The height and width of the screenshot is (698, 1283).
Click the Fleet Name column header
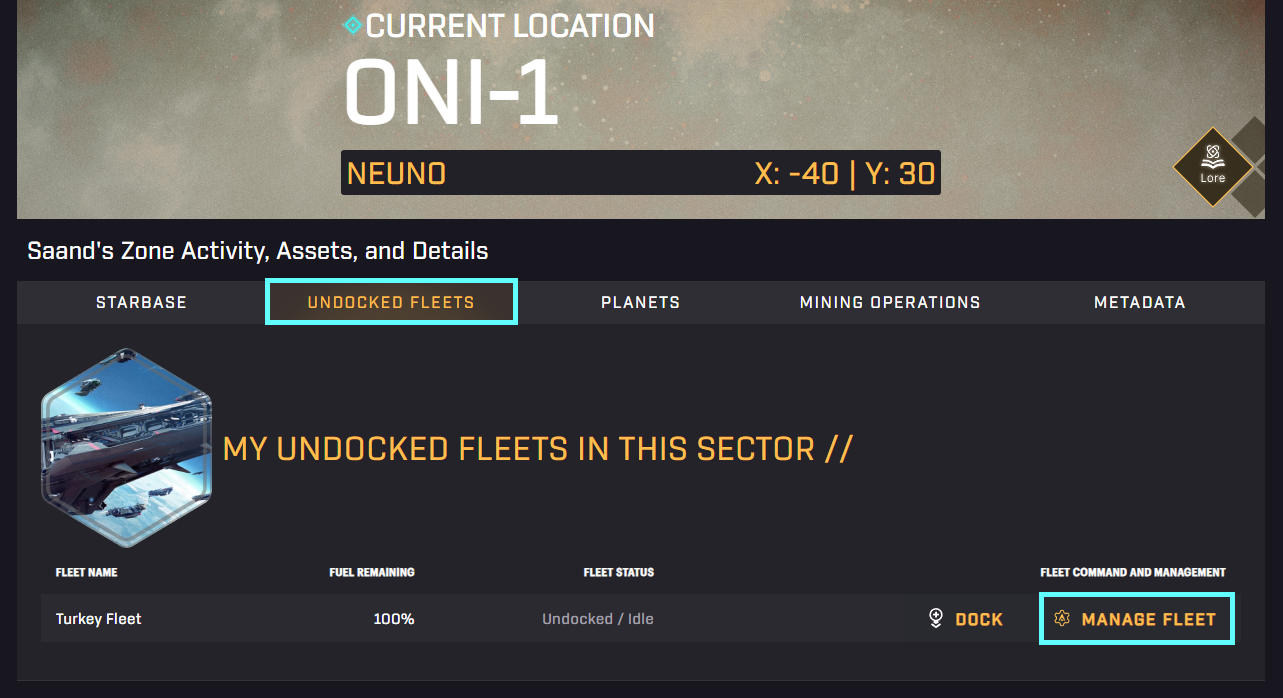(86, 573)
